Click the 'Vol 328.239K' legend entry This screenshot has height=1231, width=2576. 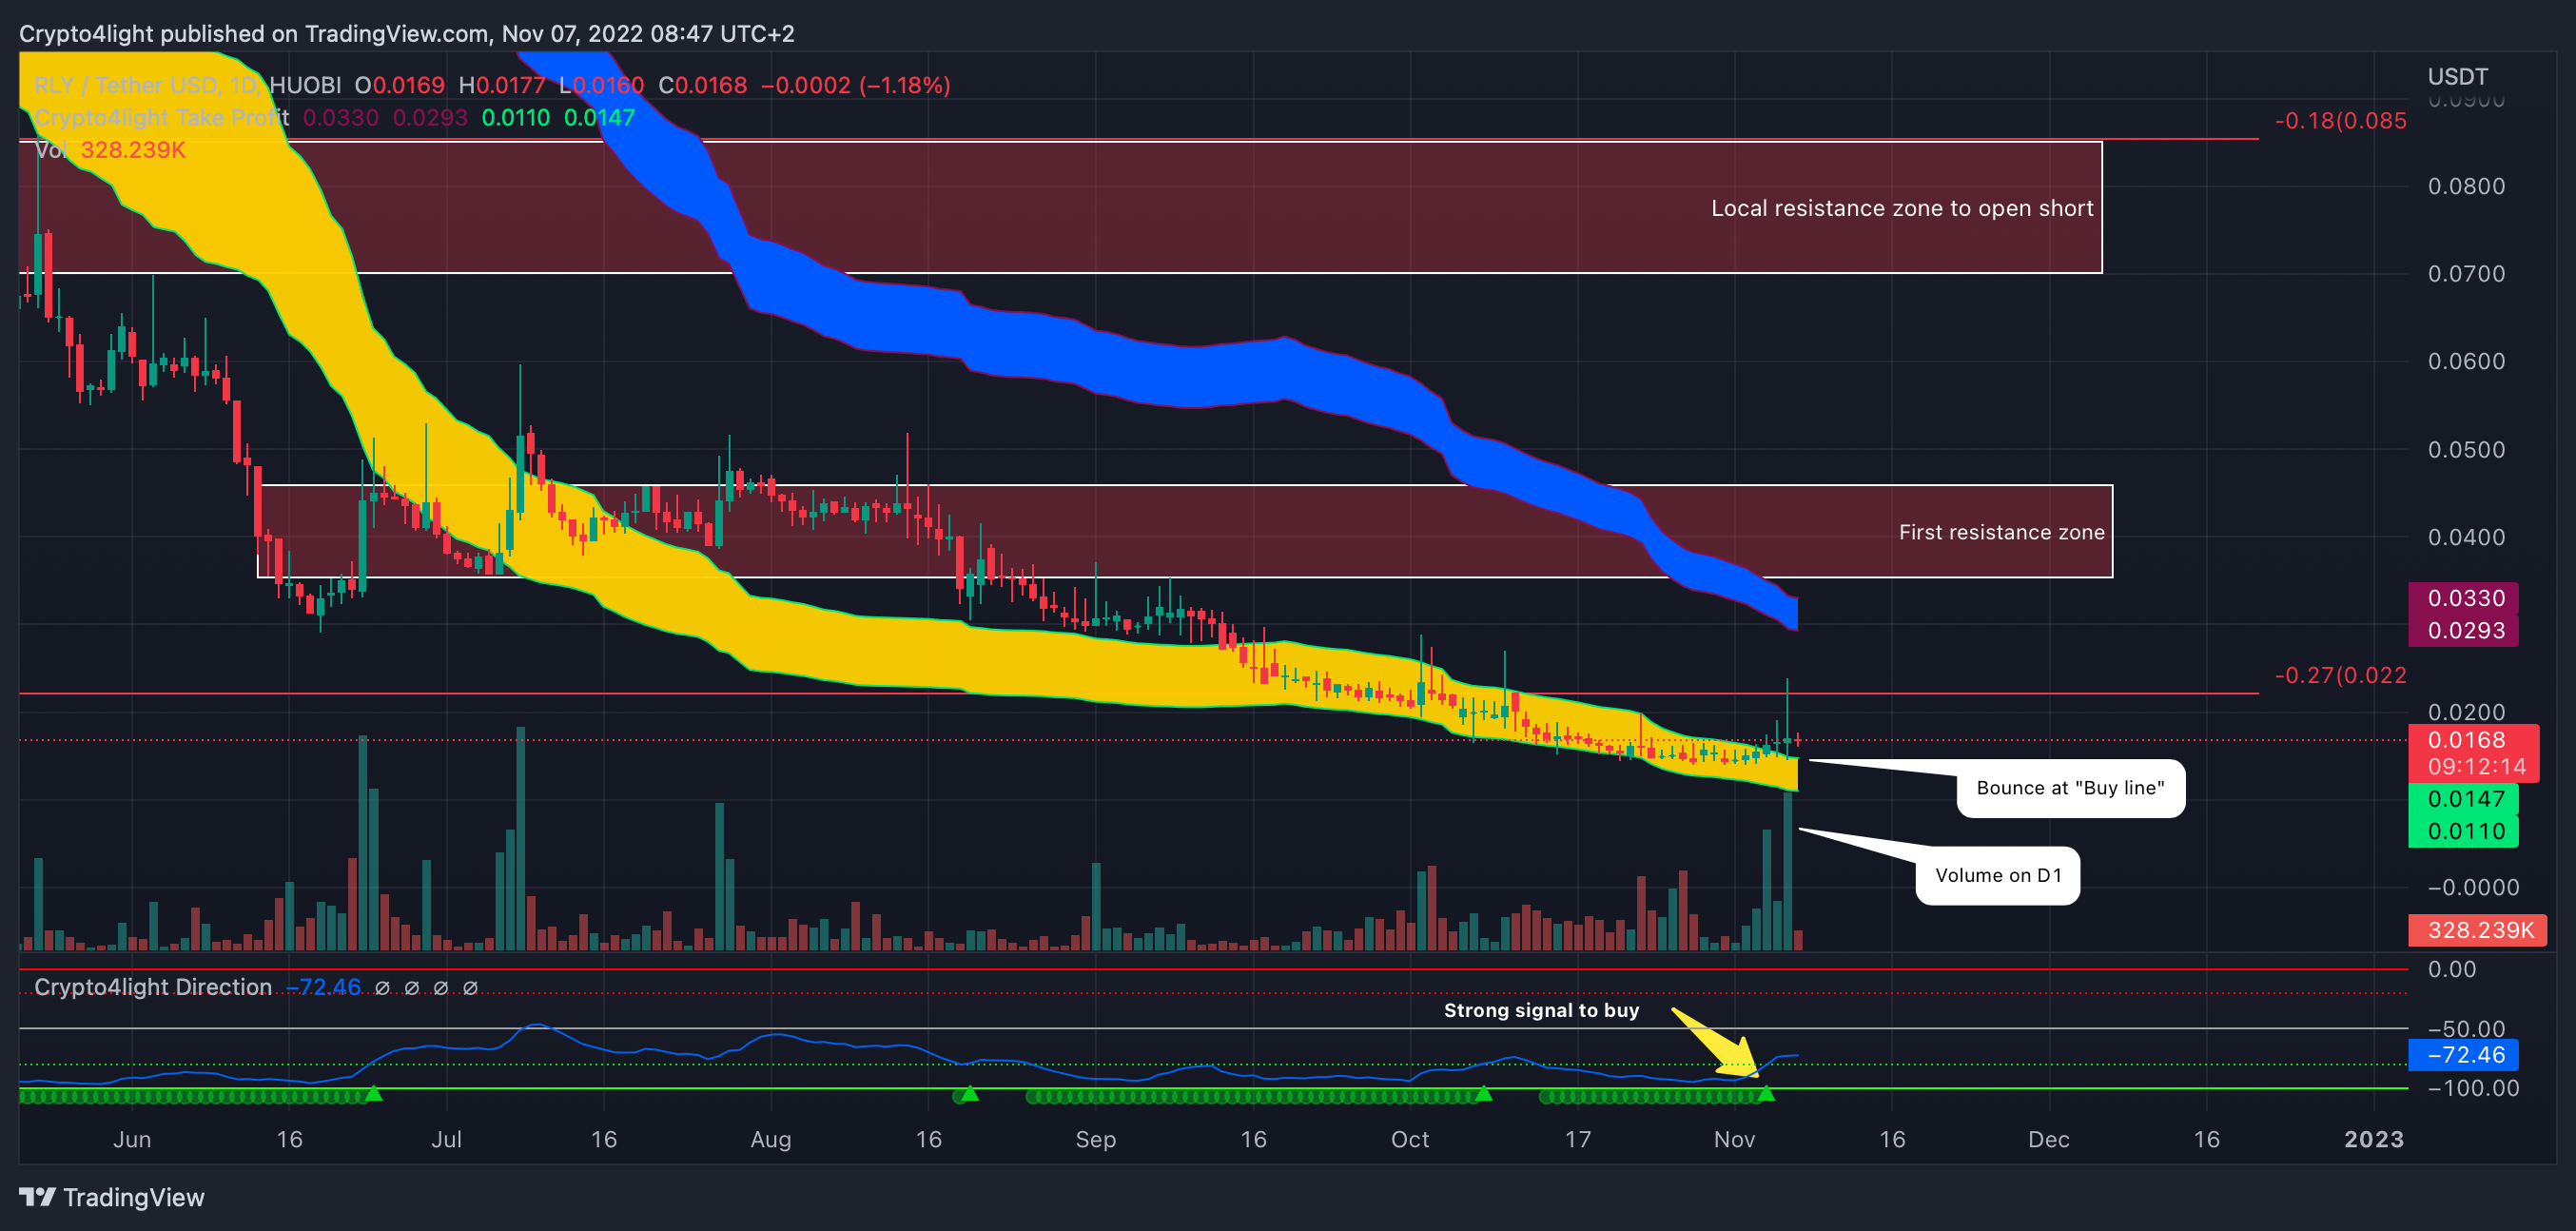(x=110, y=150)
